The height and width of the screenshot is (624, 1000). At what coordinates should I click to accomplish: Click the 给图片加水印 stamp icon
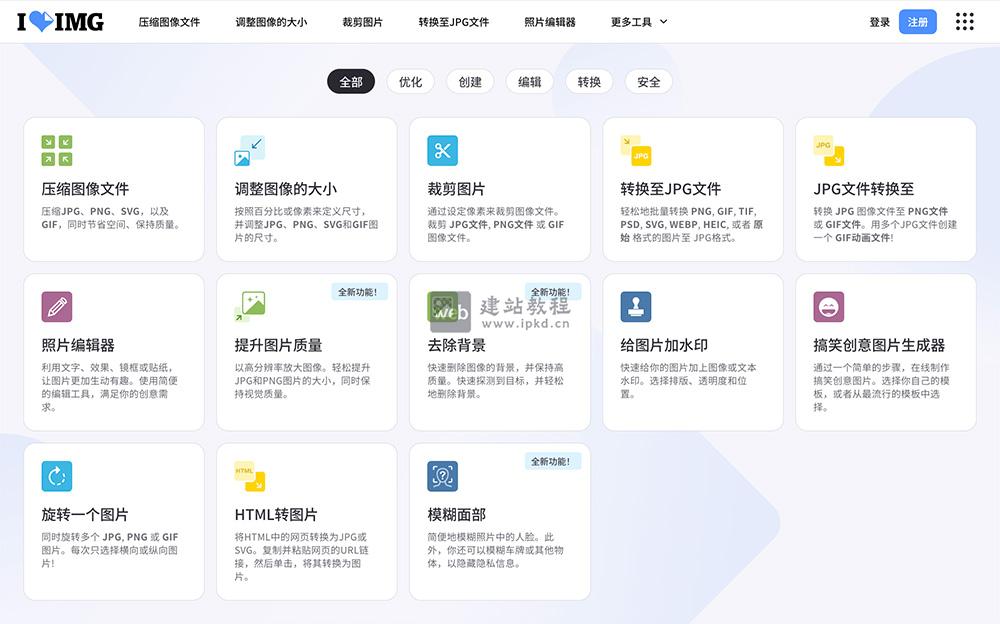point(634,307)
